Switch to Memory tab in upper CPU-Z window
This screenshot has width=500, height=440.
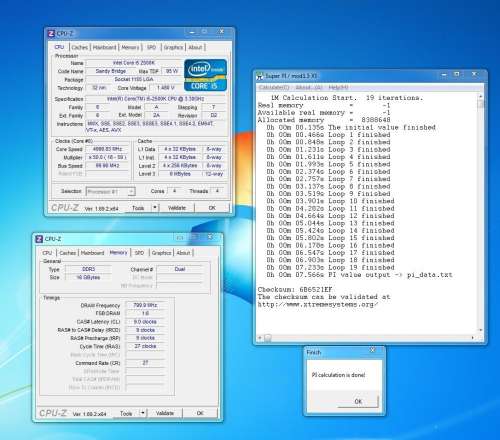(130, 47)
